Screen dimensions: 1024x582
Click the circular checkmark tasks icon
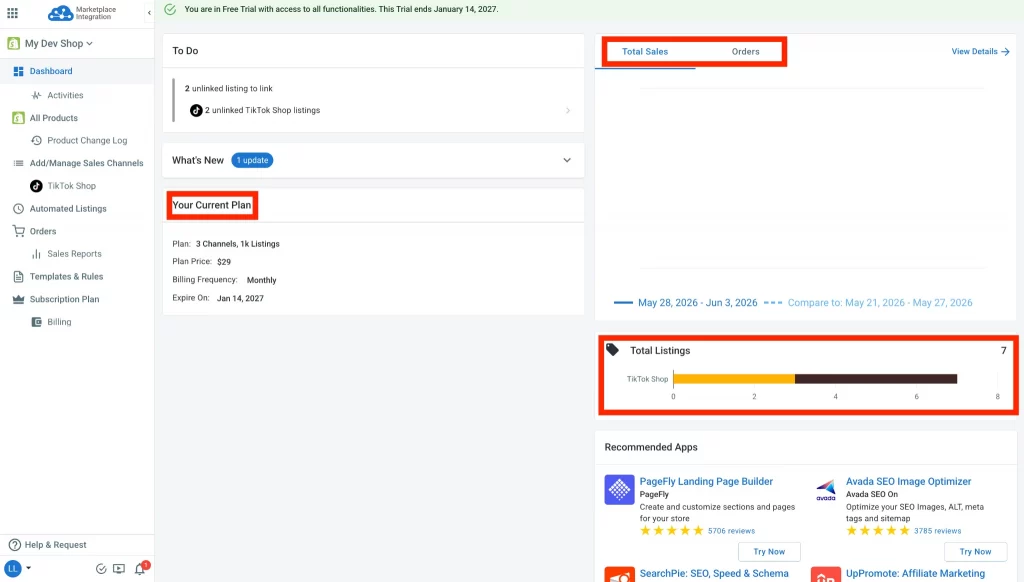point(101,569)
